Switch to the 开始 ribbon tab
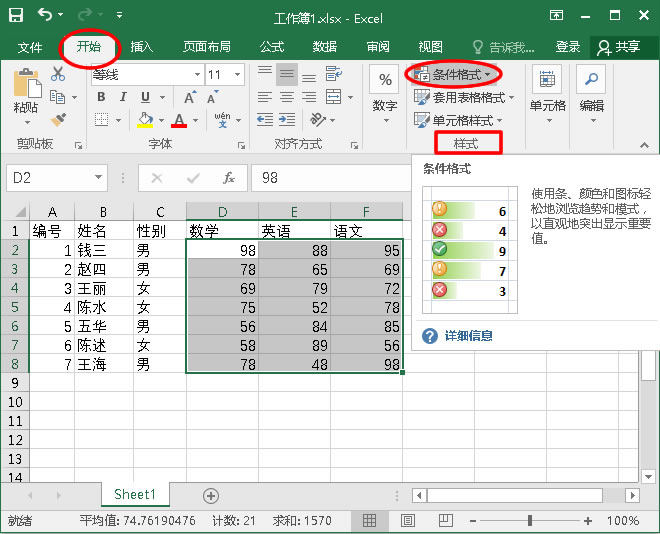Screen dimensions: 660x534 89,46
